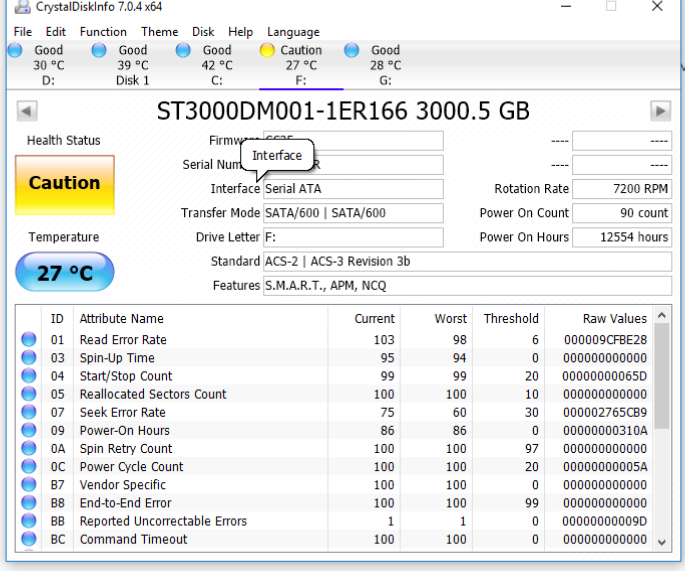Click the scroll up arrow of attribute list
The image size is (685, 571).
(x=661, y=315)
